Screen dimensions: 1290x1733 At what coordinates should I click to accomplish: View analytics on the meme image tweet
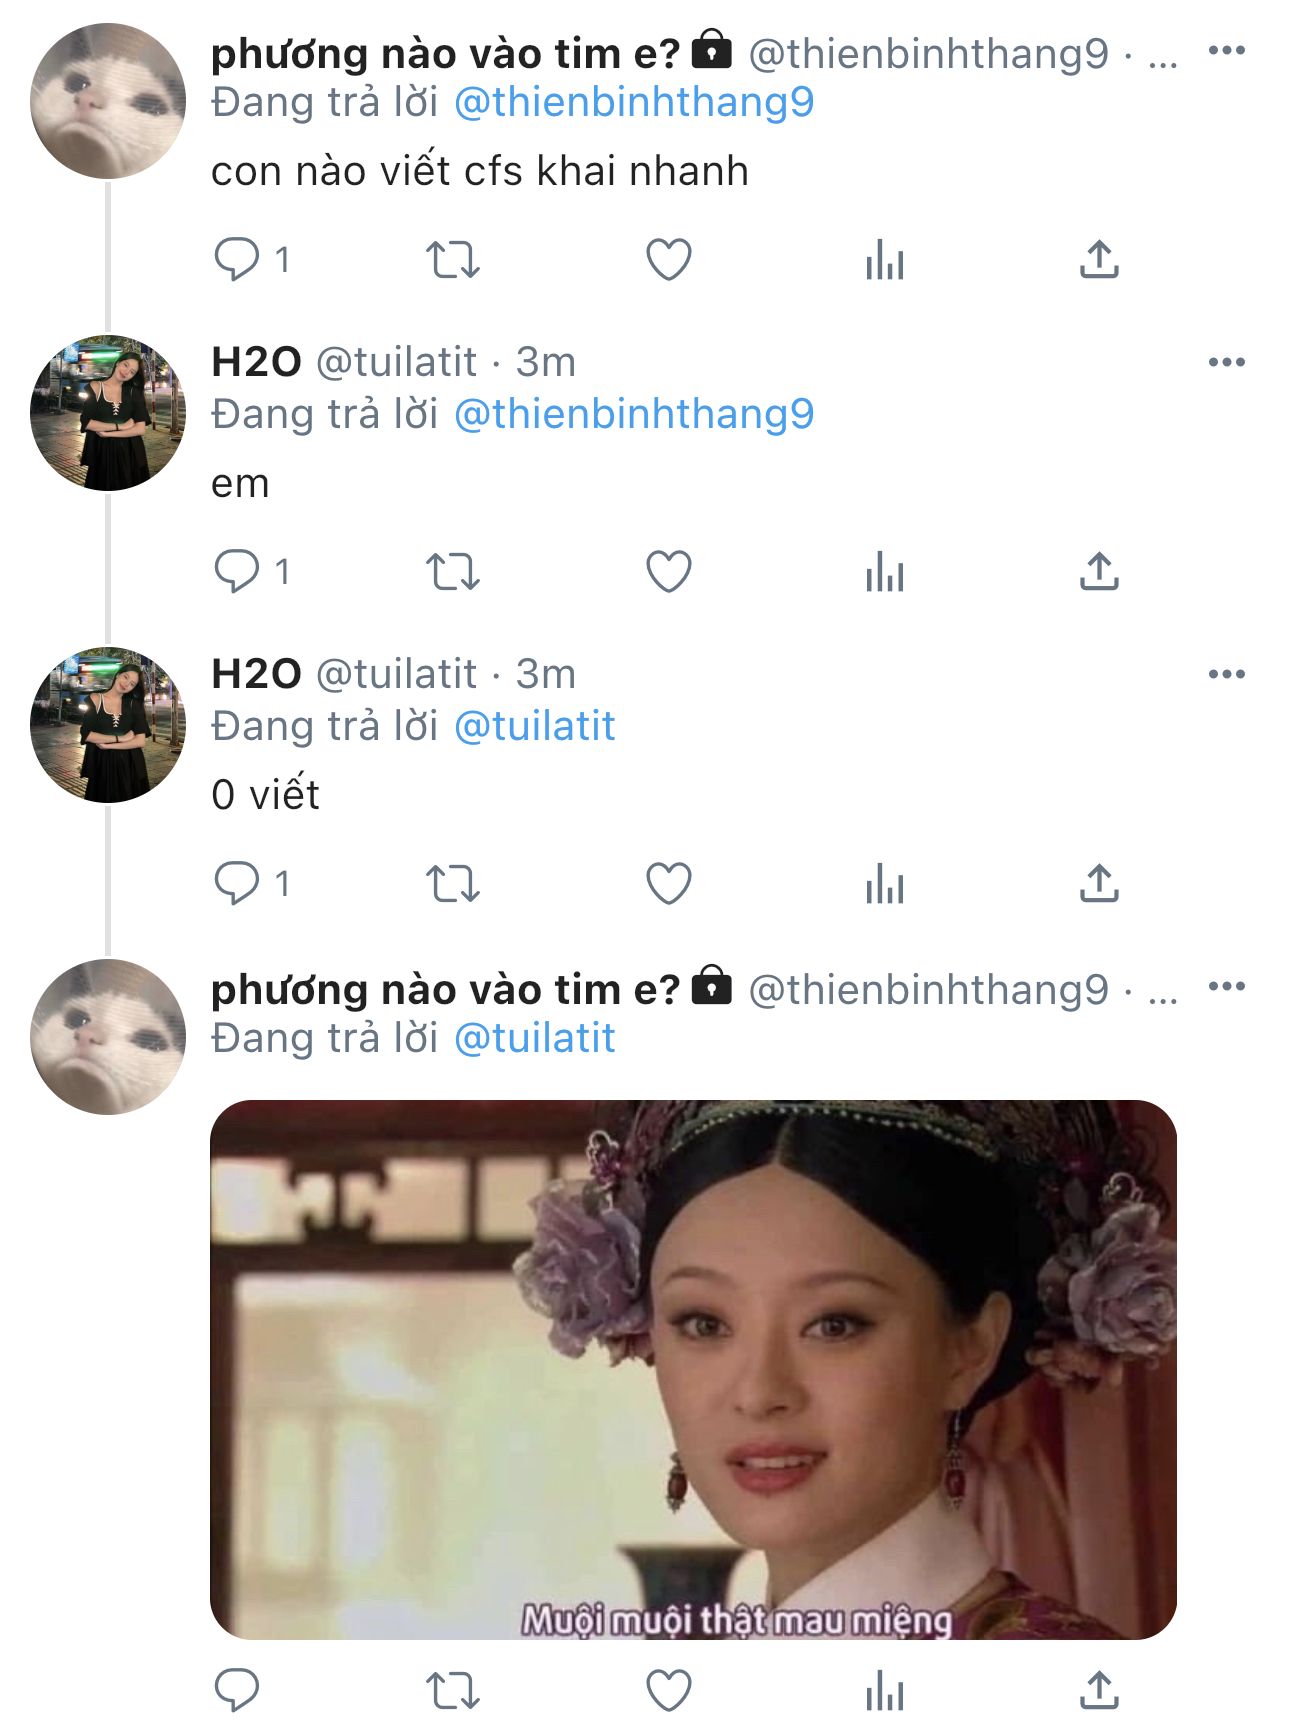[x=884, y=1691]
